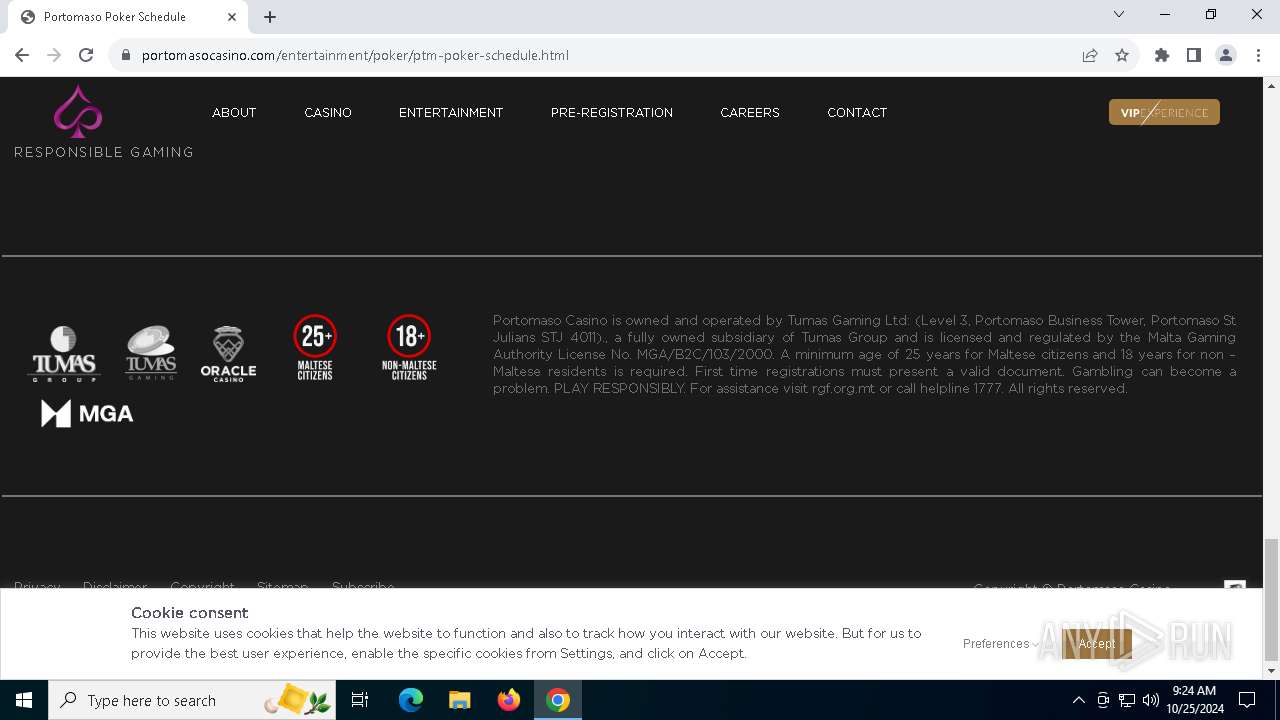Show hidden system tray icons
The image size is (1280, 720).
click(x=1078, y=700)
